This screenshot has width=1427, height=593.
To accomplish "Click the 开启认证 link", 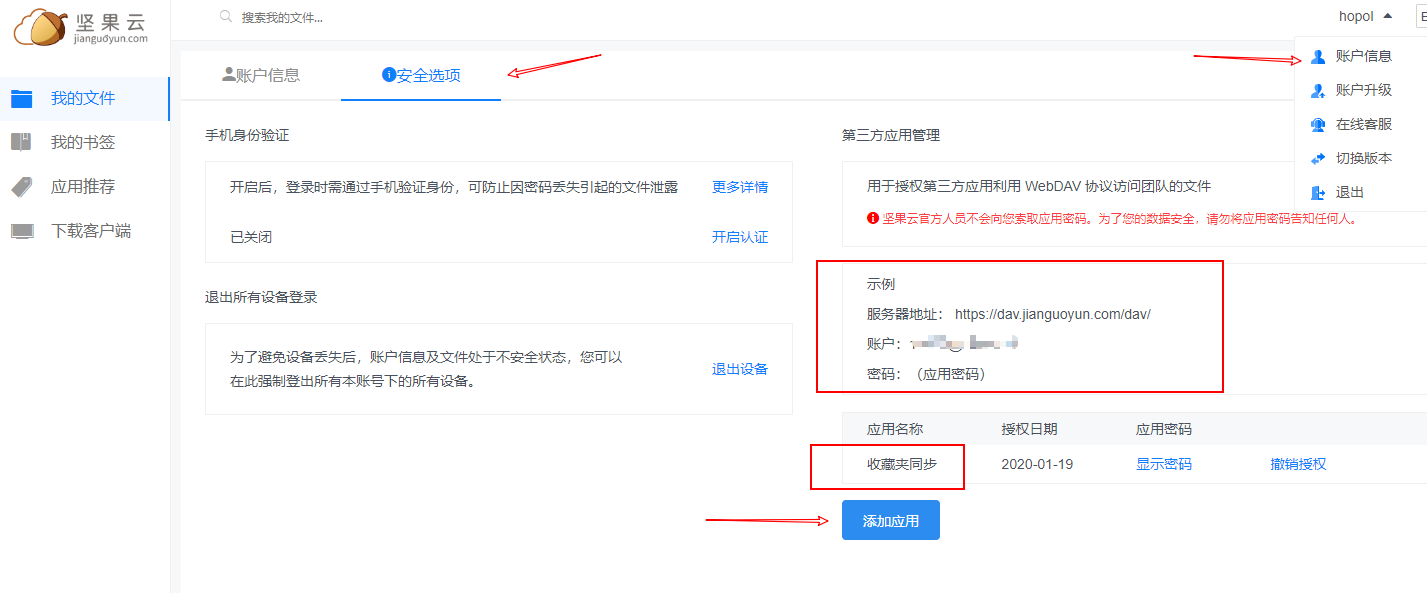I will 740,237.
